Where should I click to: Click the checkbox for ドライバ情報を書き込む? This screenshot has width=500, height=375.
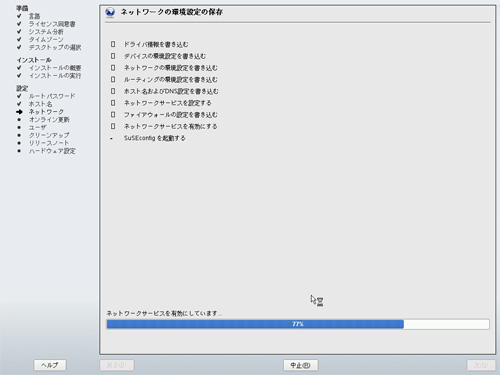[x=113, y=44]
